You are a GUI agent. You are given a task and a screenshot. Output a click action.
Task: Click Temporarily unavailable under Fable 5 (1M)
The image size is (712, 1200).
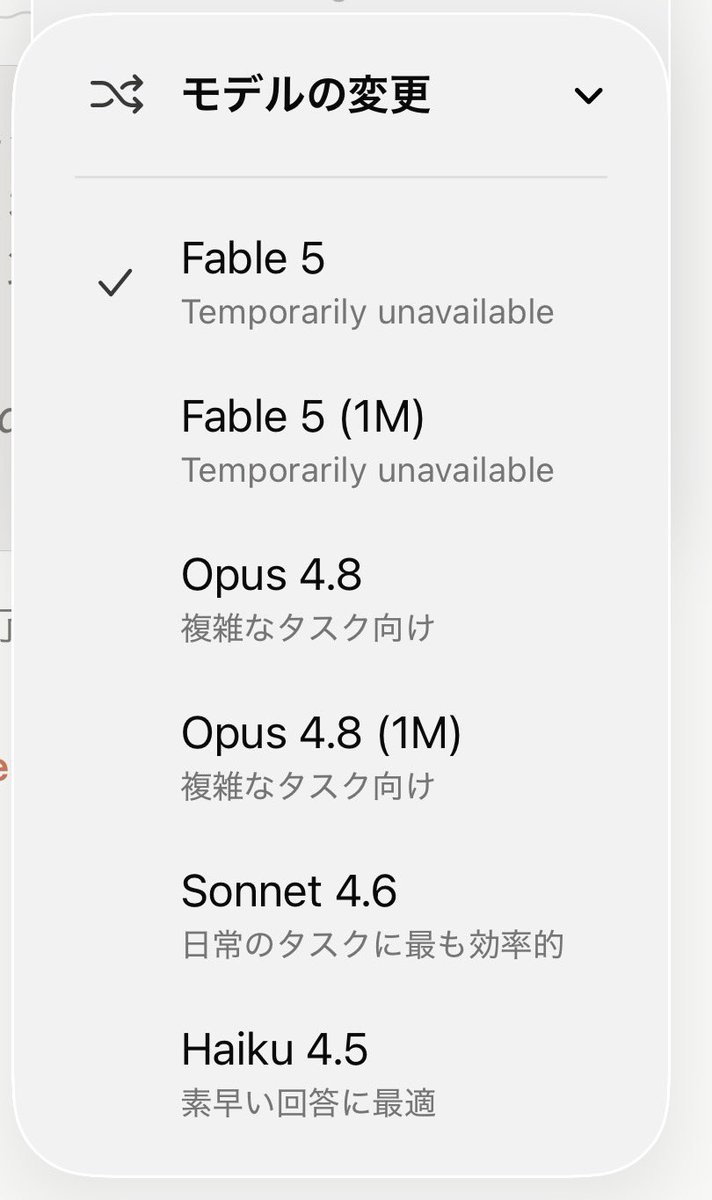tap(367, 470)
